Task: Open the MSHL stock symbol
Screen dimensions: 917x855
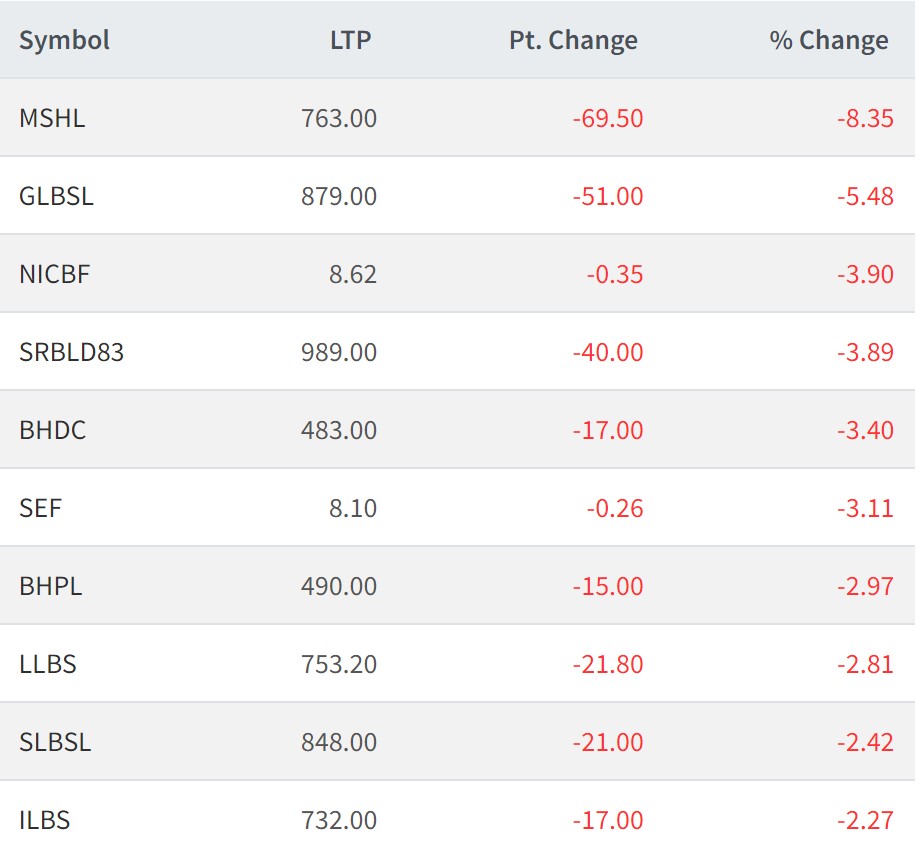Action: (52, 118)
